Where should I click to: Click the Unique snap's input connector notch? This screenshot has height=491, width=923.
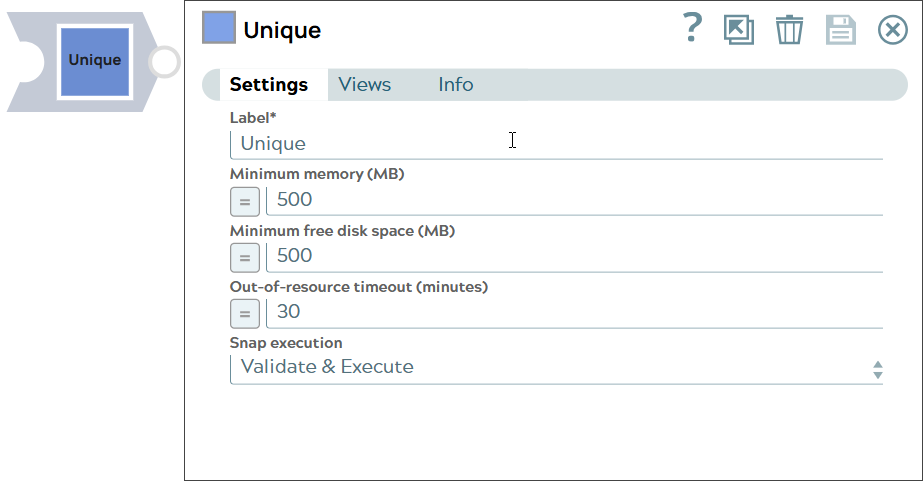tap(27, 62)
